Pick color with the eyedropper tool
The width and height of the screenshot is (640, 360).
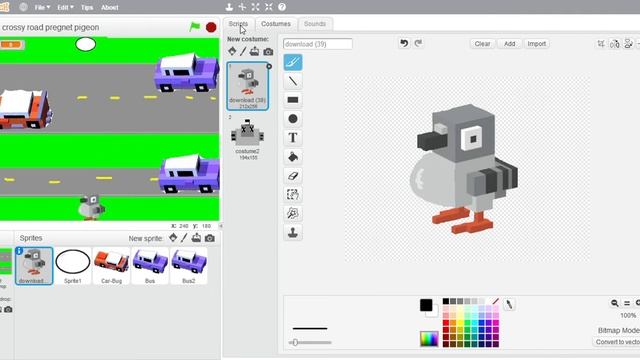click(x=509, y=304)
